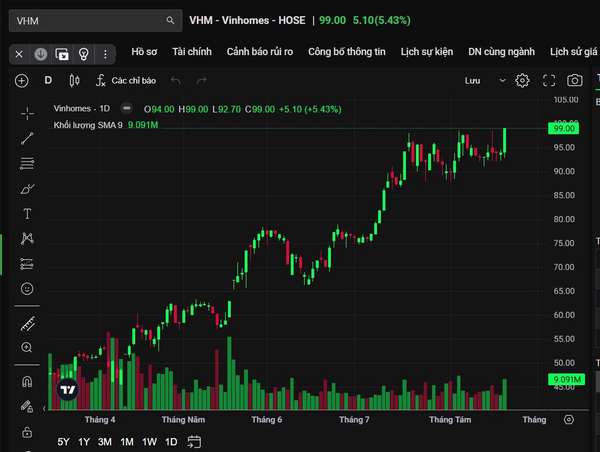Click the lightbulb ideas icon
The width and height of the screenshot is (600, 452).
(x=84, y=54)
